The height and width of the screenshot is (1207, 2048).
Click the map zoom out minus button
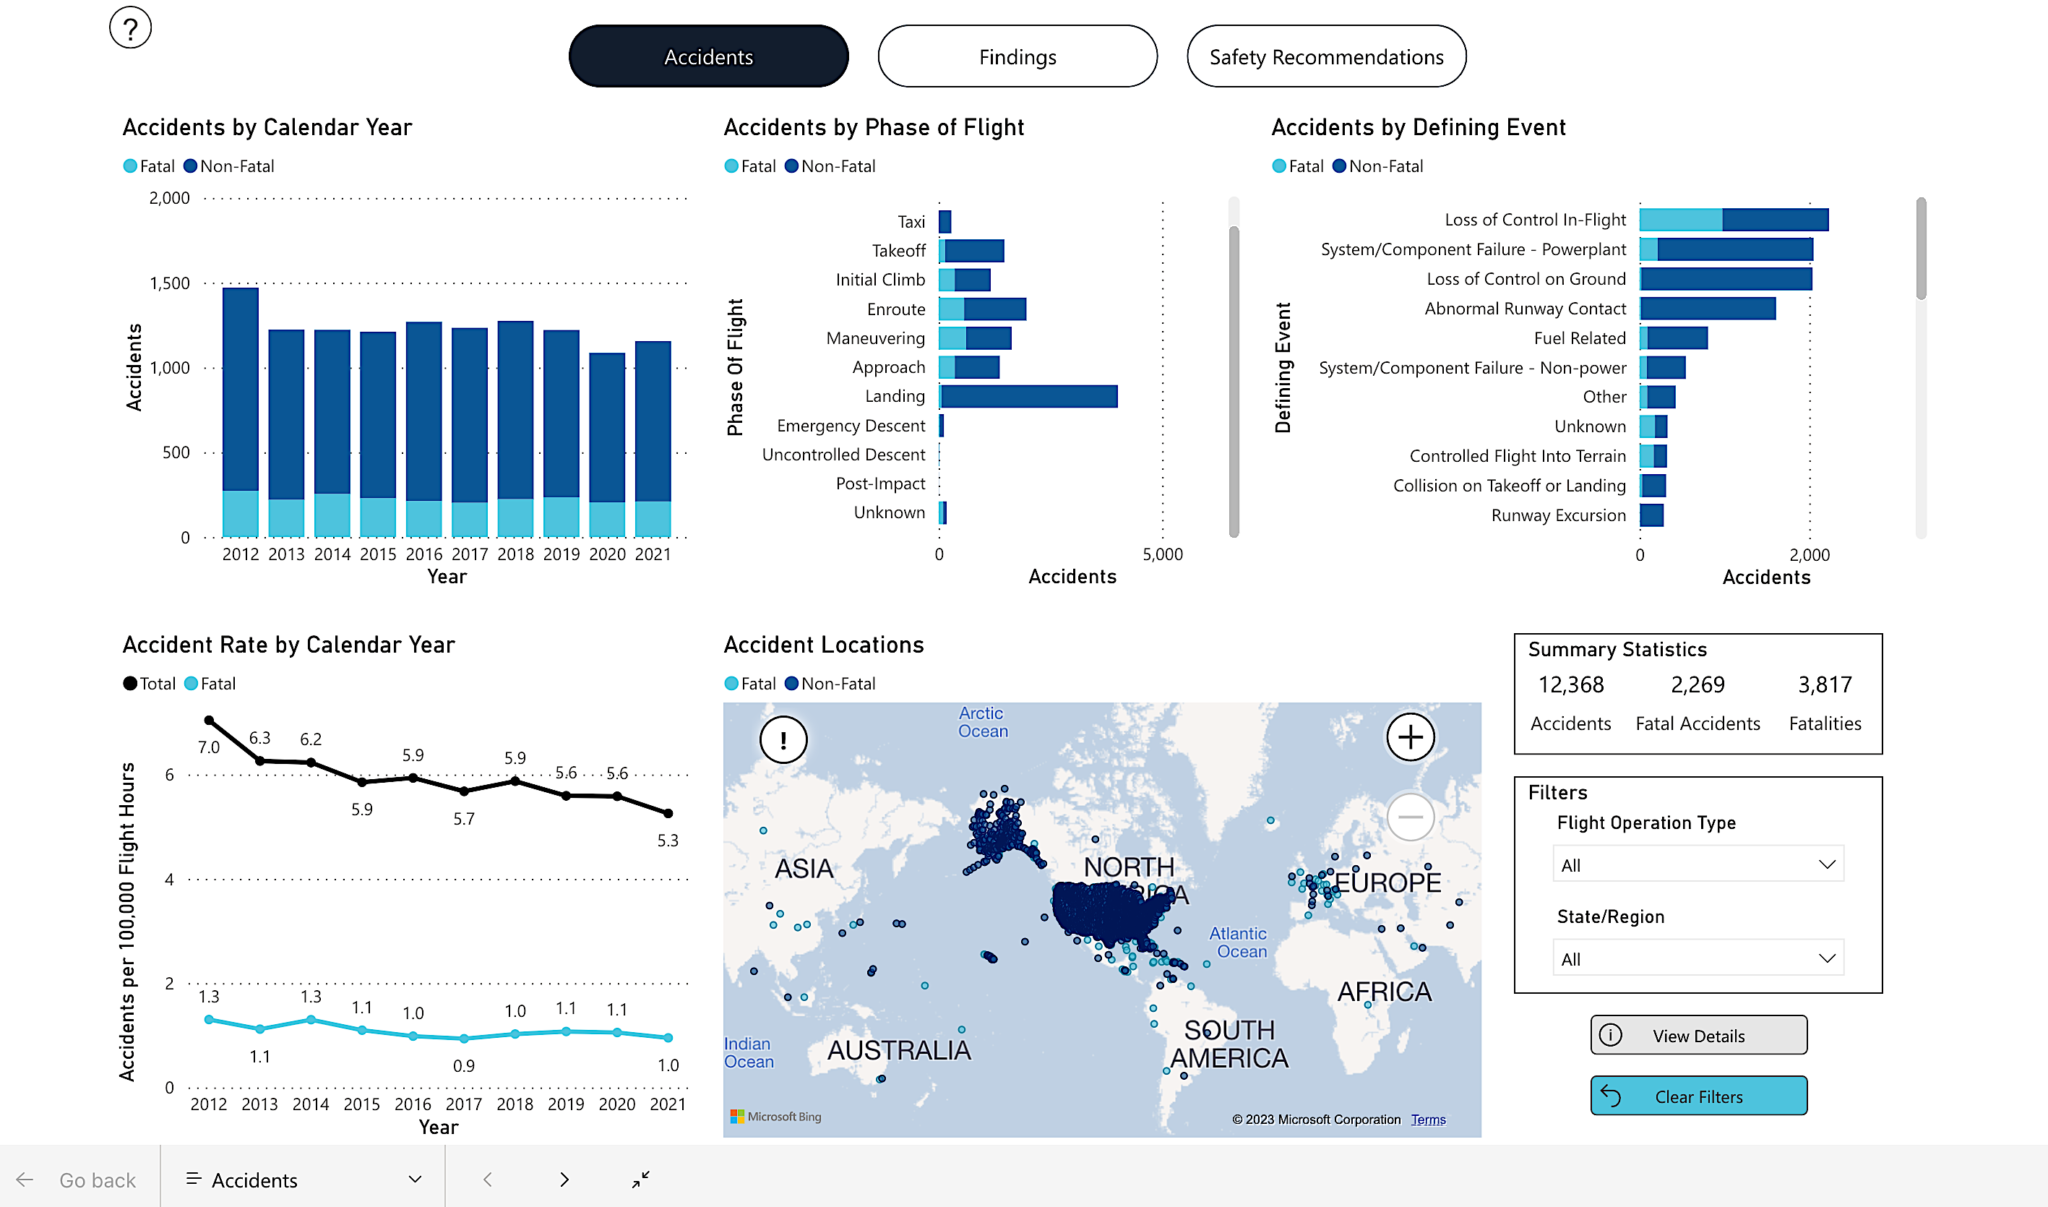(1410, 817)
